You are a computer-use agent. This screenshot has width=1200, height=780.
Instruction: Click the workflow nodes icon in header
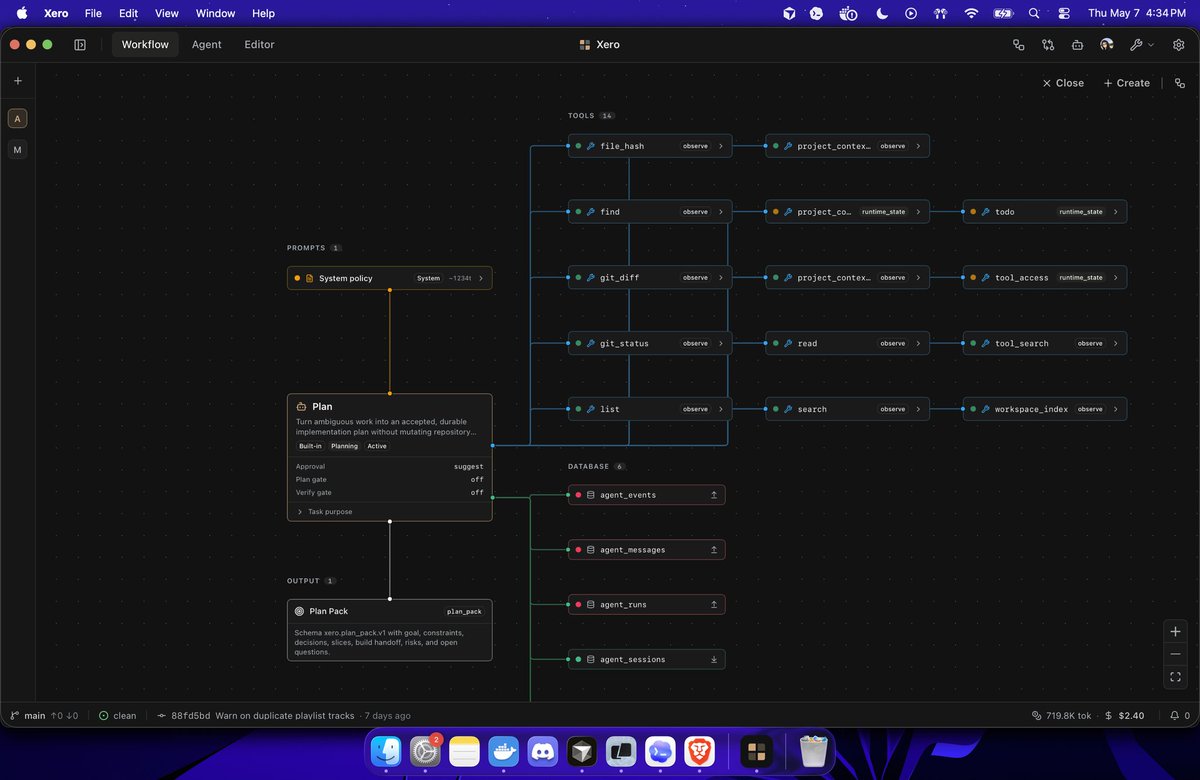tap(1019, 45)
